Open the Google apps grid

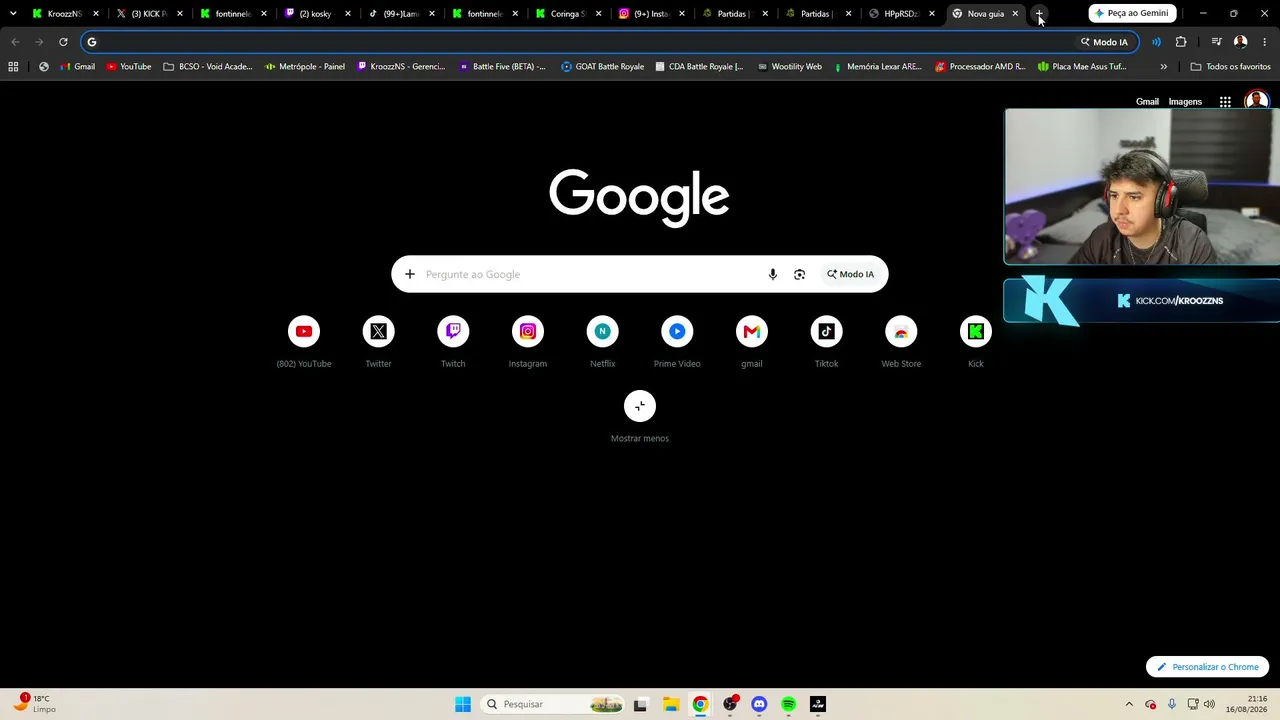[1225, 102]
